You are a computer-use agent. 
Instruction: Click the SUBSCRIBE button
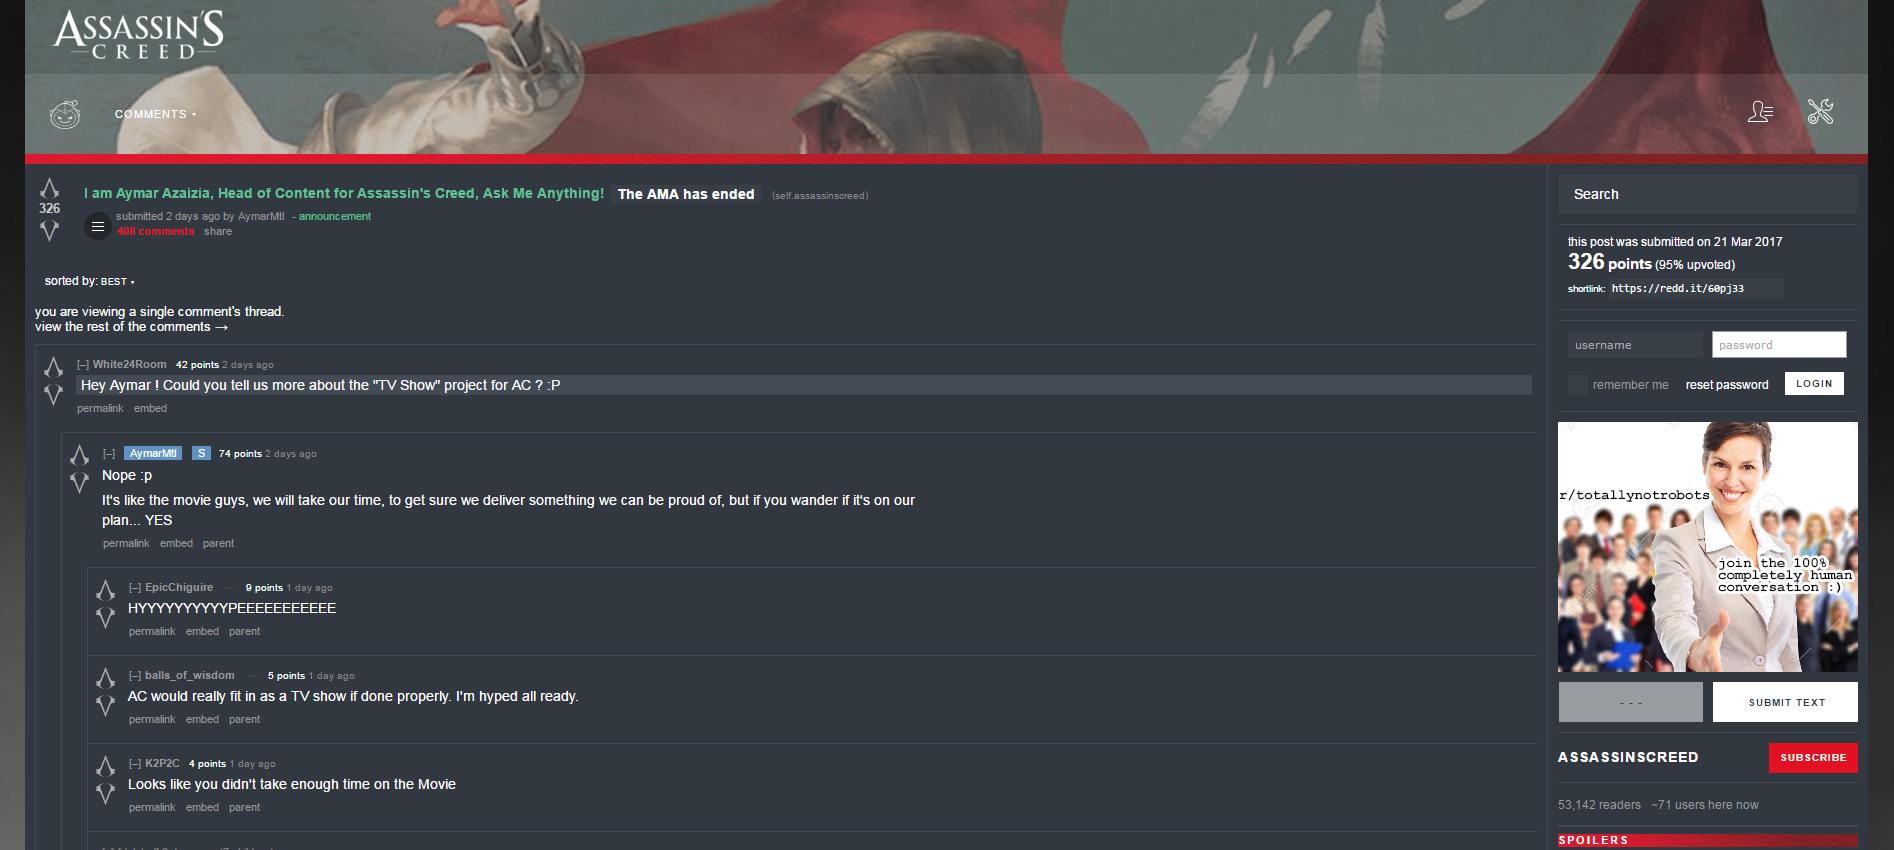tap(1812, 758)
